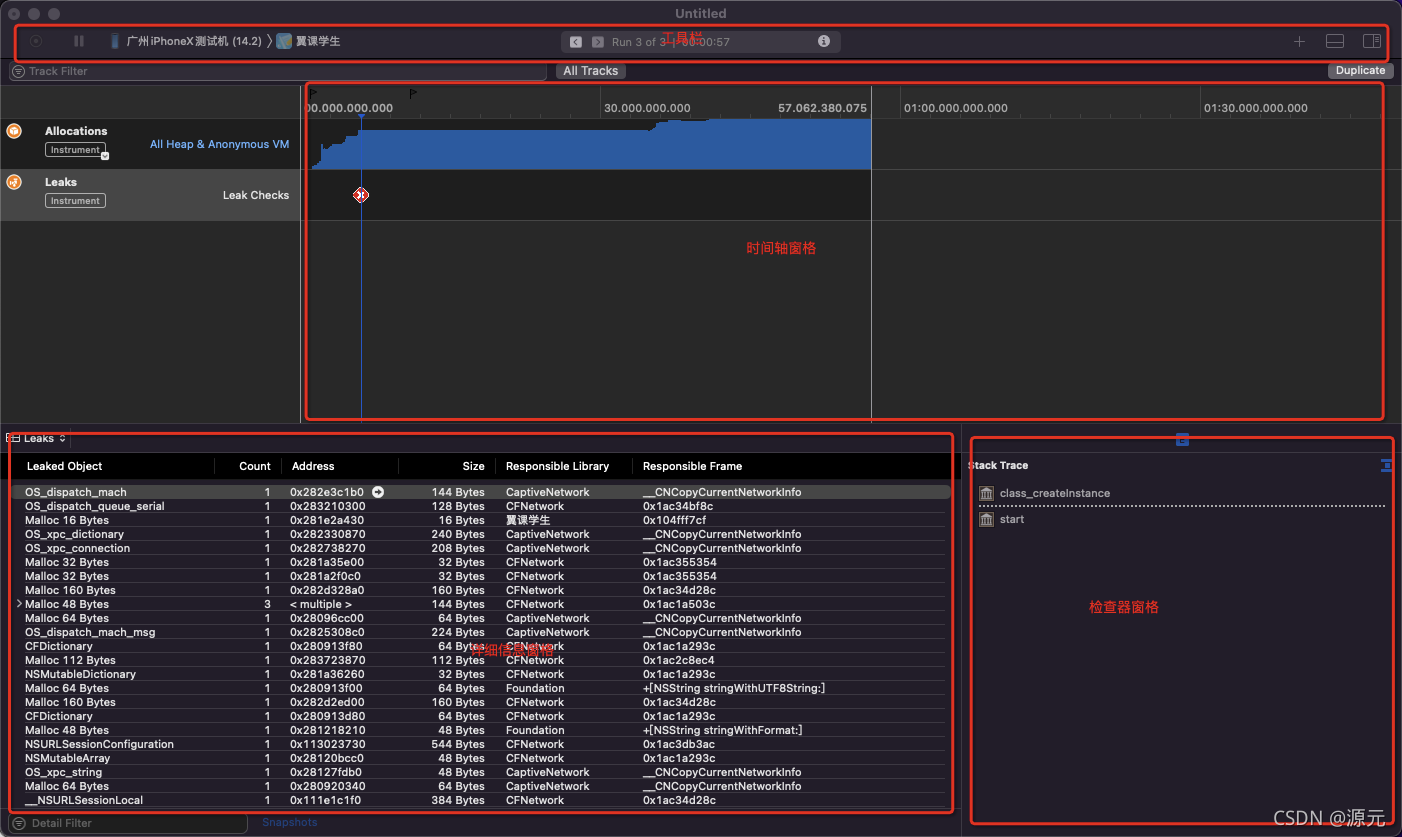Screen dimensions: 1402x837
Task: Select the start stack frame
Action: click(1012, 519)
